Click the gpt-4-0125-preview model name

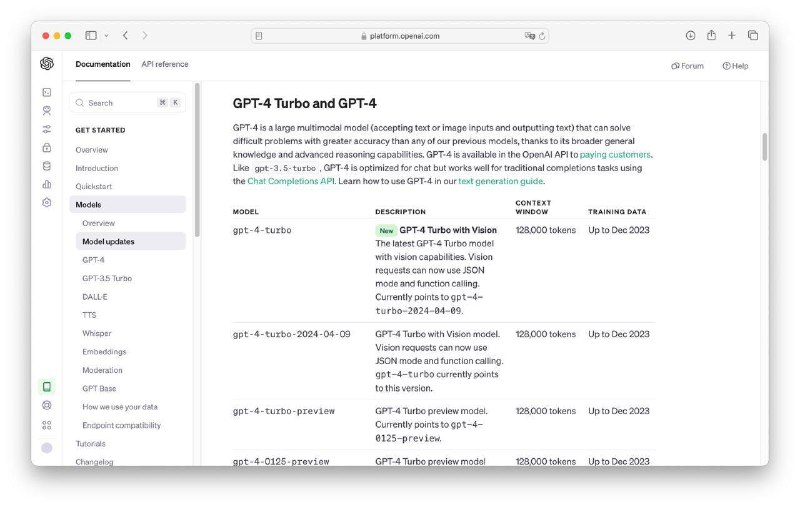pyautogui.click(x=281, y=462)
